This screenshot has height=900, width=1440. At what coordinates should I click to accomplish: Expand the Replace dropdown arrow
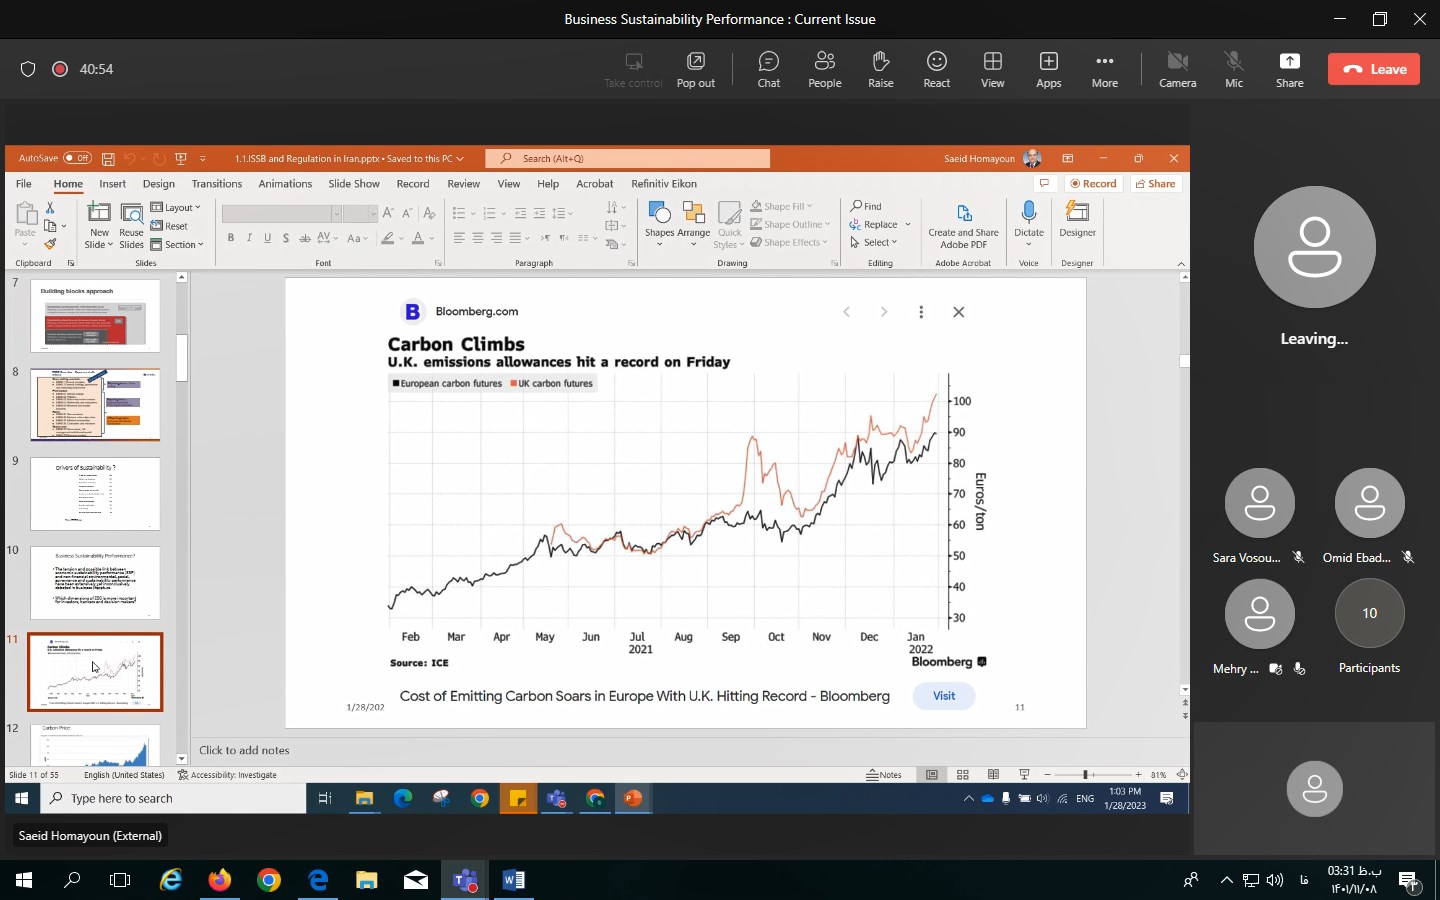point(908,225)
